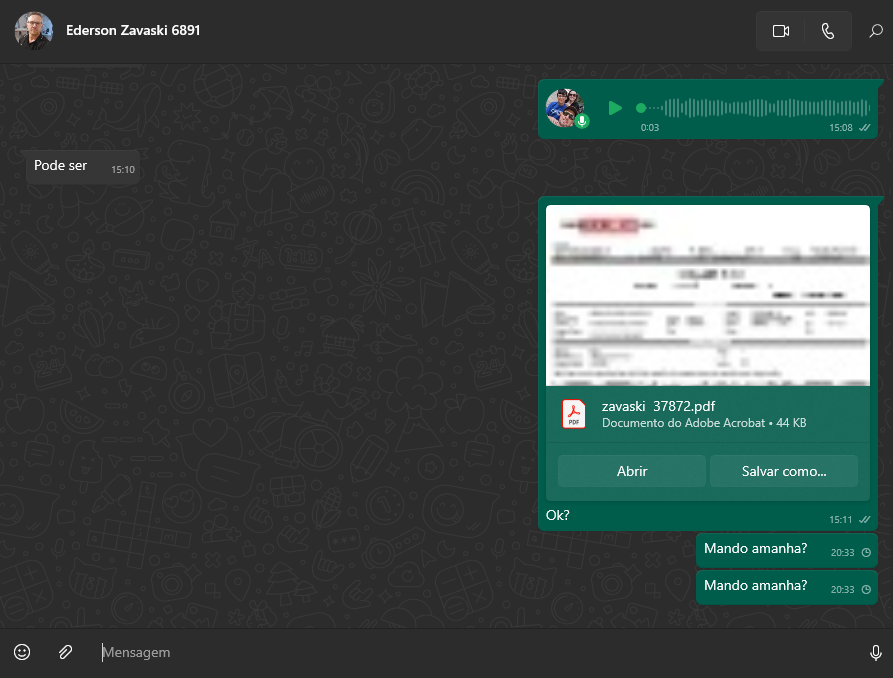Click the sender avatar on voice message
This screenshot has width=893, height=678.
pyautogui.click(x=565, y=108)
